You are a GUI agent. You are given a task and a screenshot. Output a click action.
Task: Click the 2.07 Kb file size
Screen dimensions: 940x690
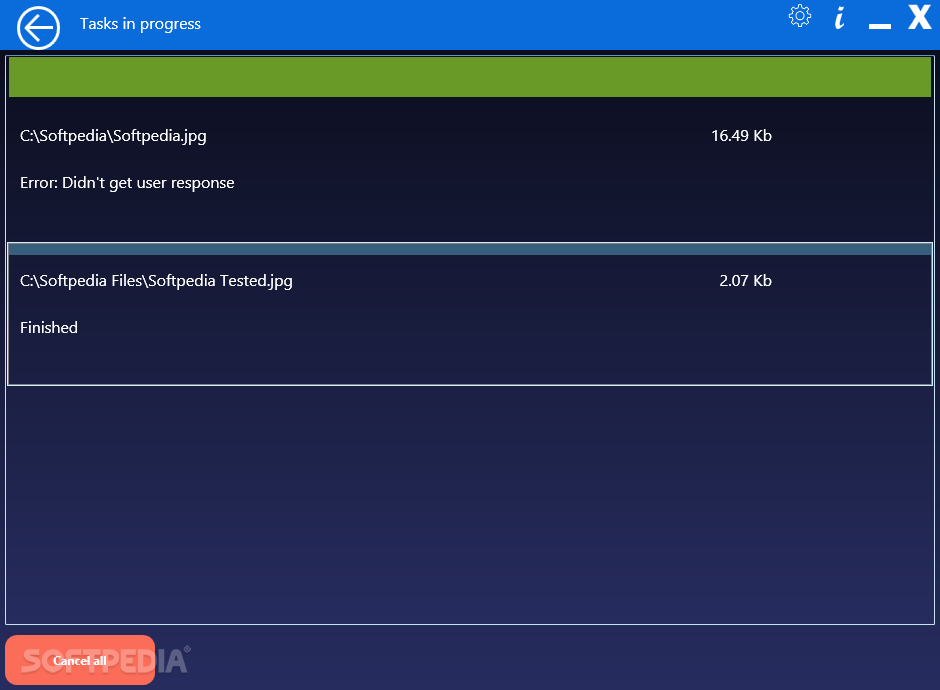(745, 281)
